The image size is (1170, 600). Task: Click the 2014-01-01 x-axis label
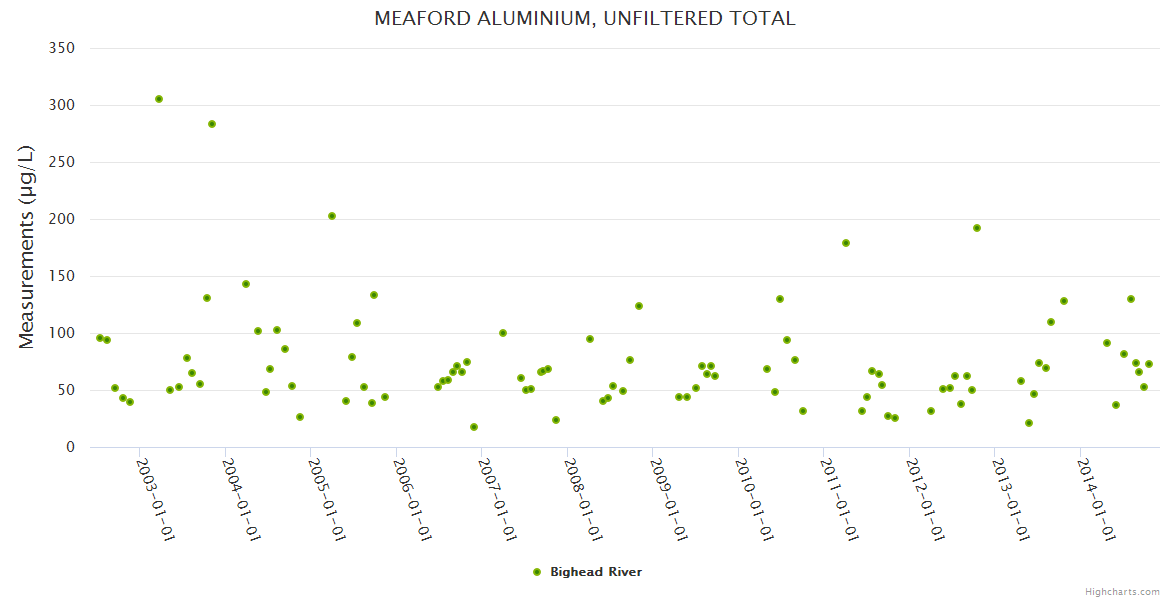pyautogui.click(x=1096, y=498)
